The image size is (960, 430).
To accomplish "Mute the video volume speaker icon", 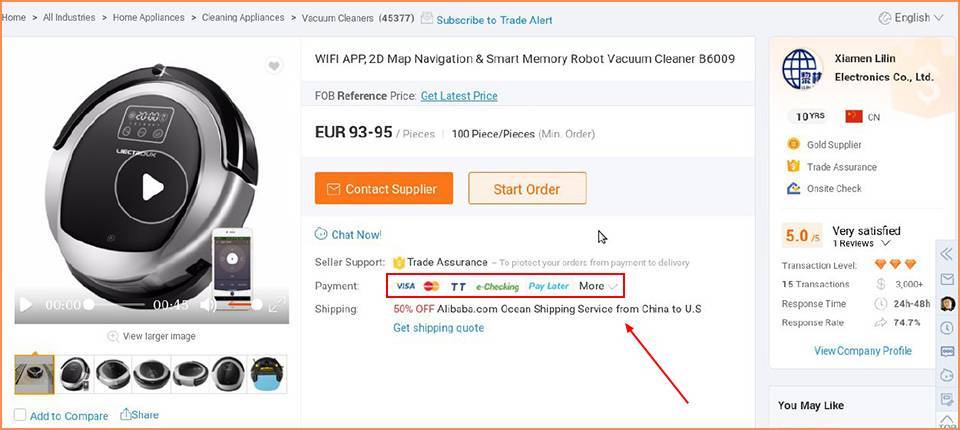I will click(x=208, y=304).
